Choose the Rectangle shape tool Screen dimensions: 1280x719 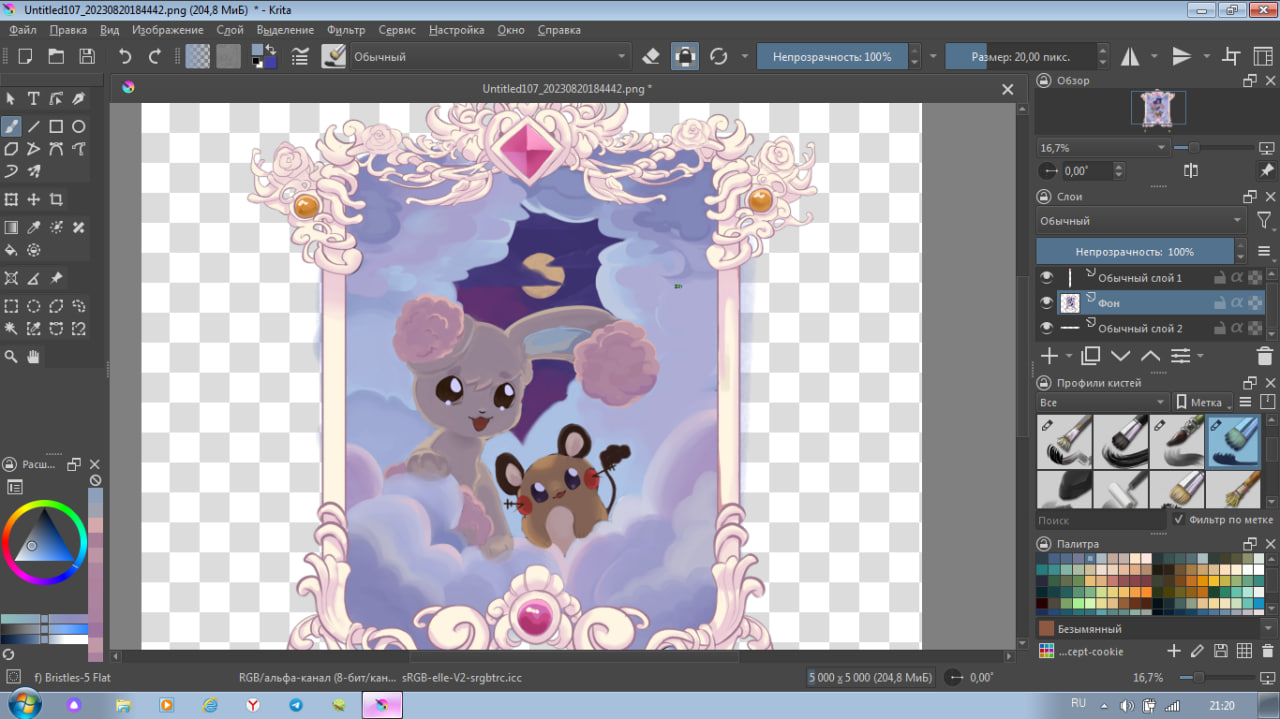coord(56,126)
